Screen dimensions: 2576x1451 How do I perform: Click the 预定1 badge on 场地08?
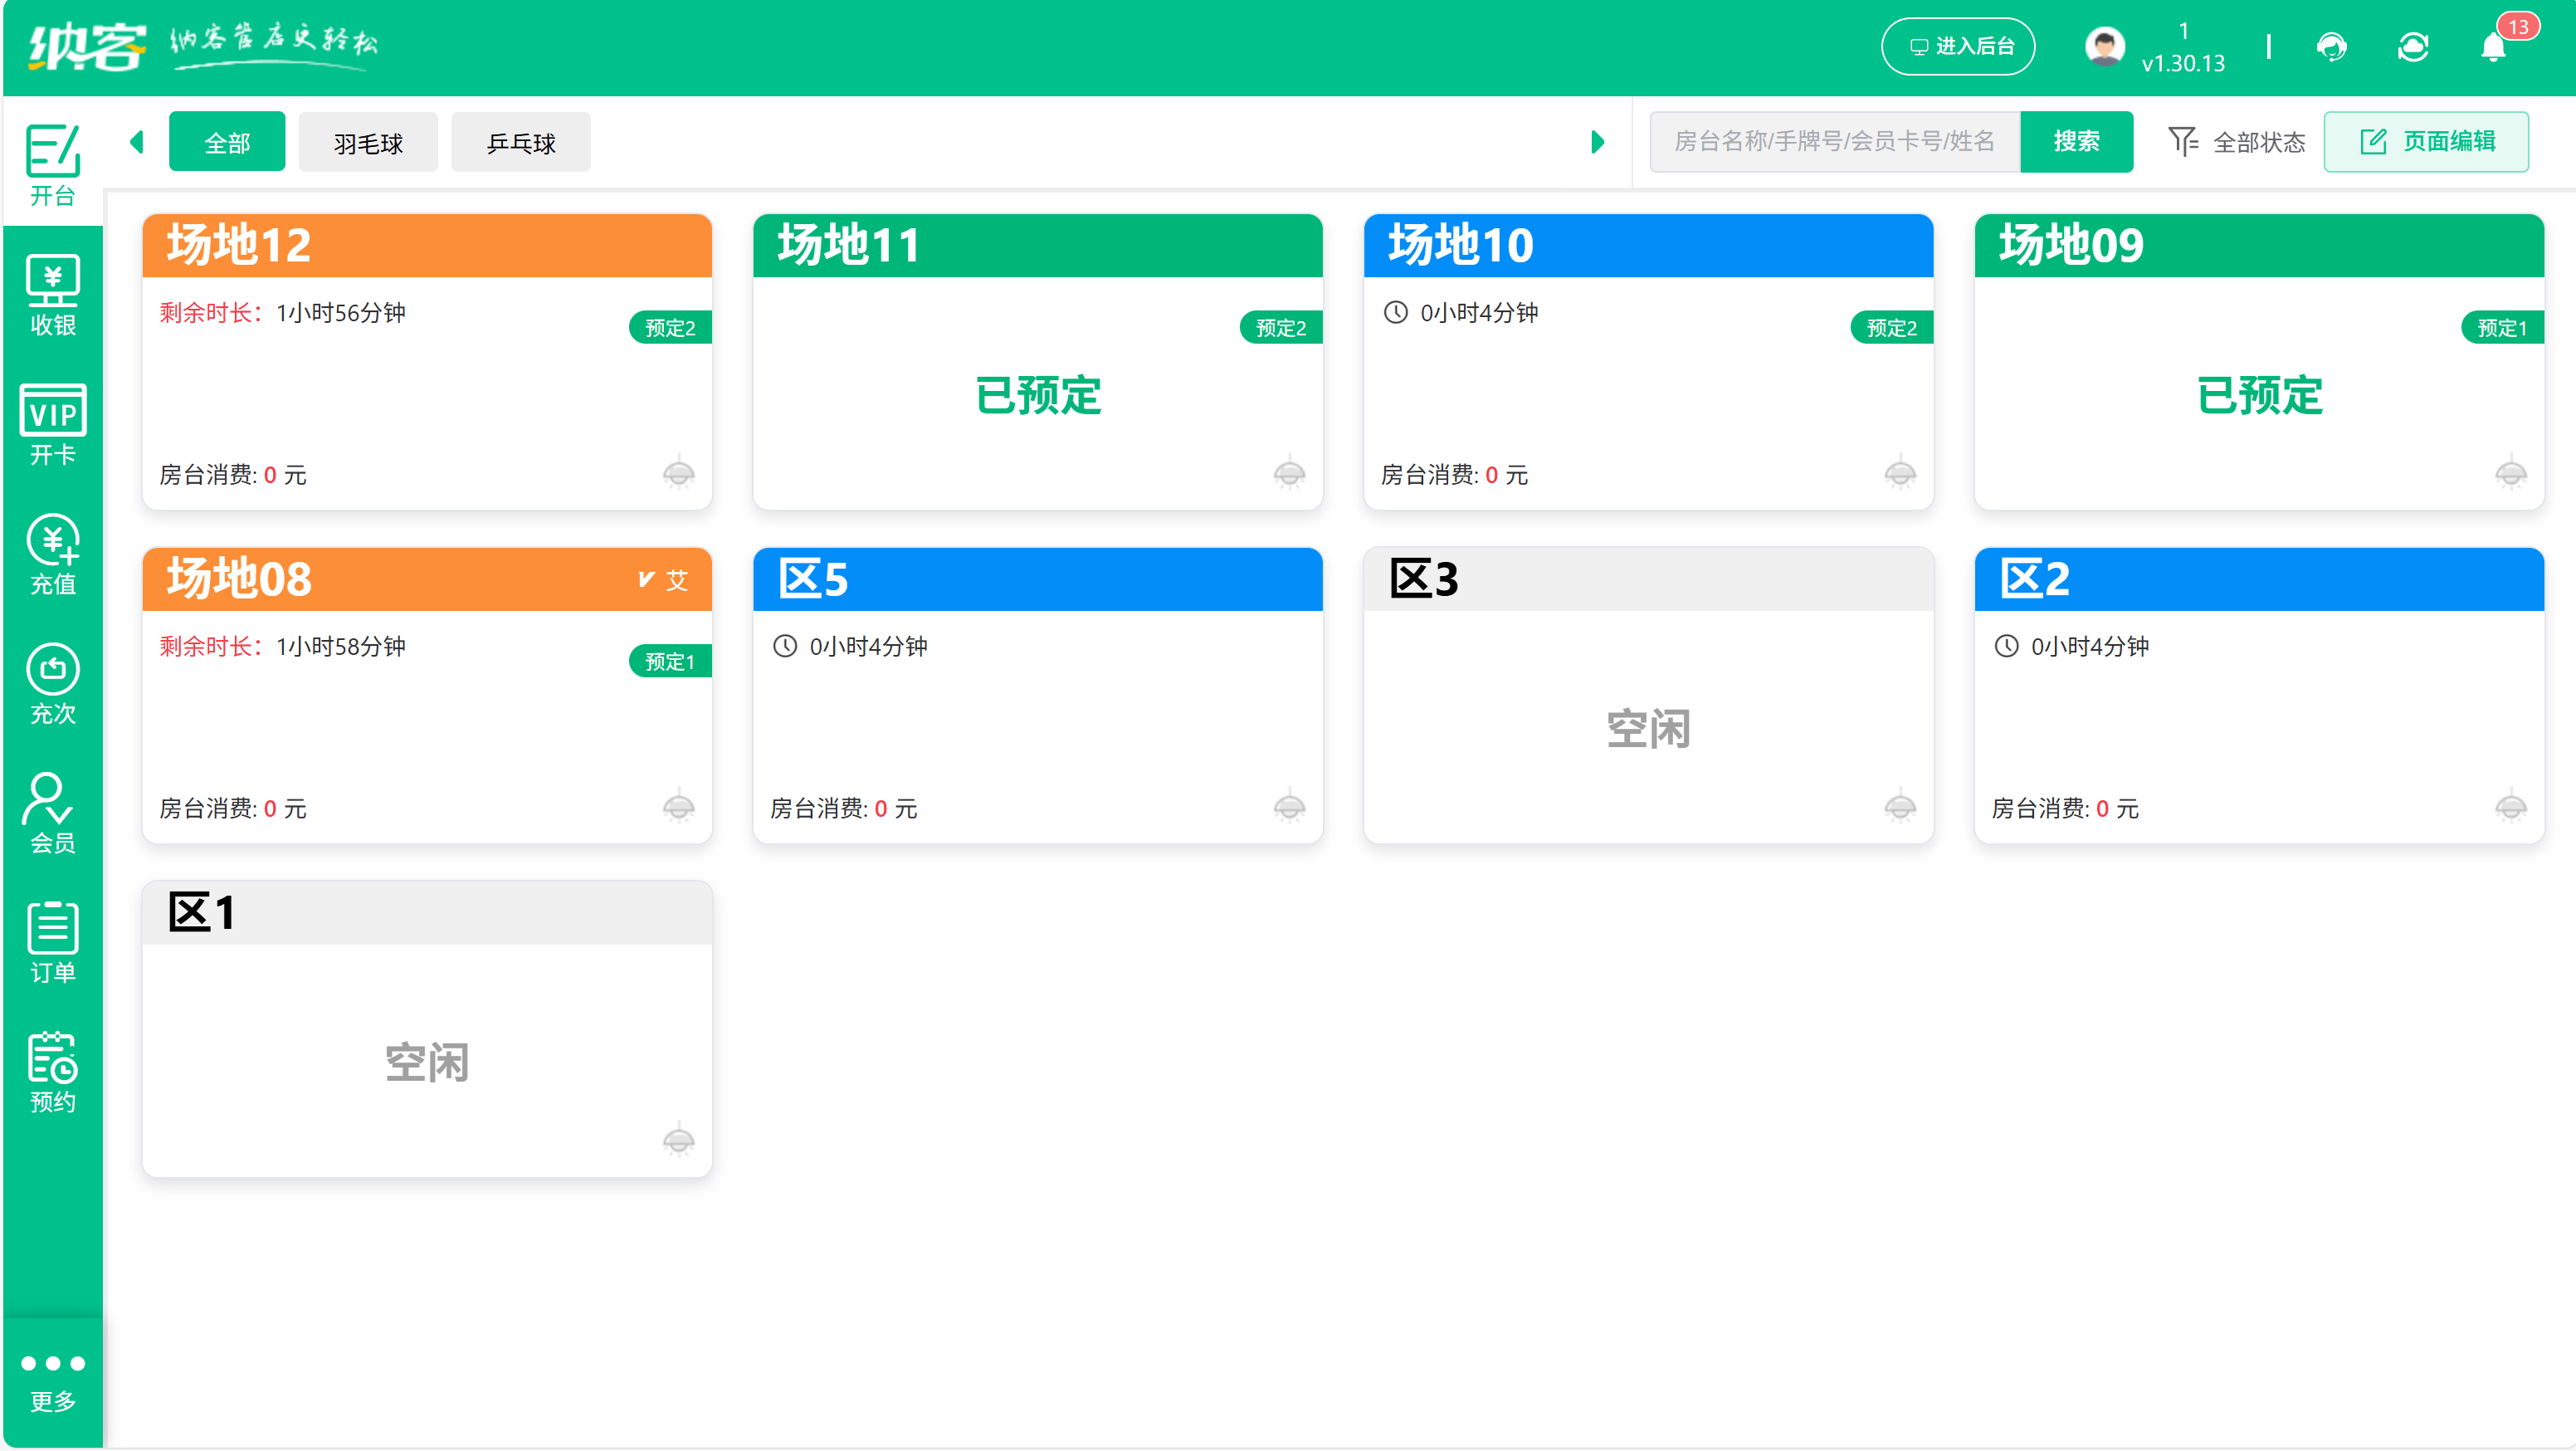pos(670,662)
